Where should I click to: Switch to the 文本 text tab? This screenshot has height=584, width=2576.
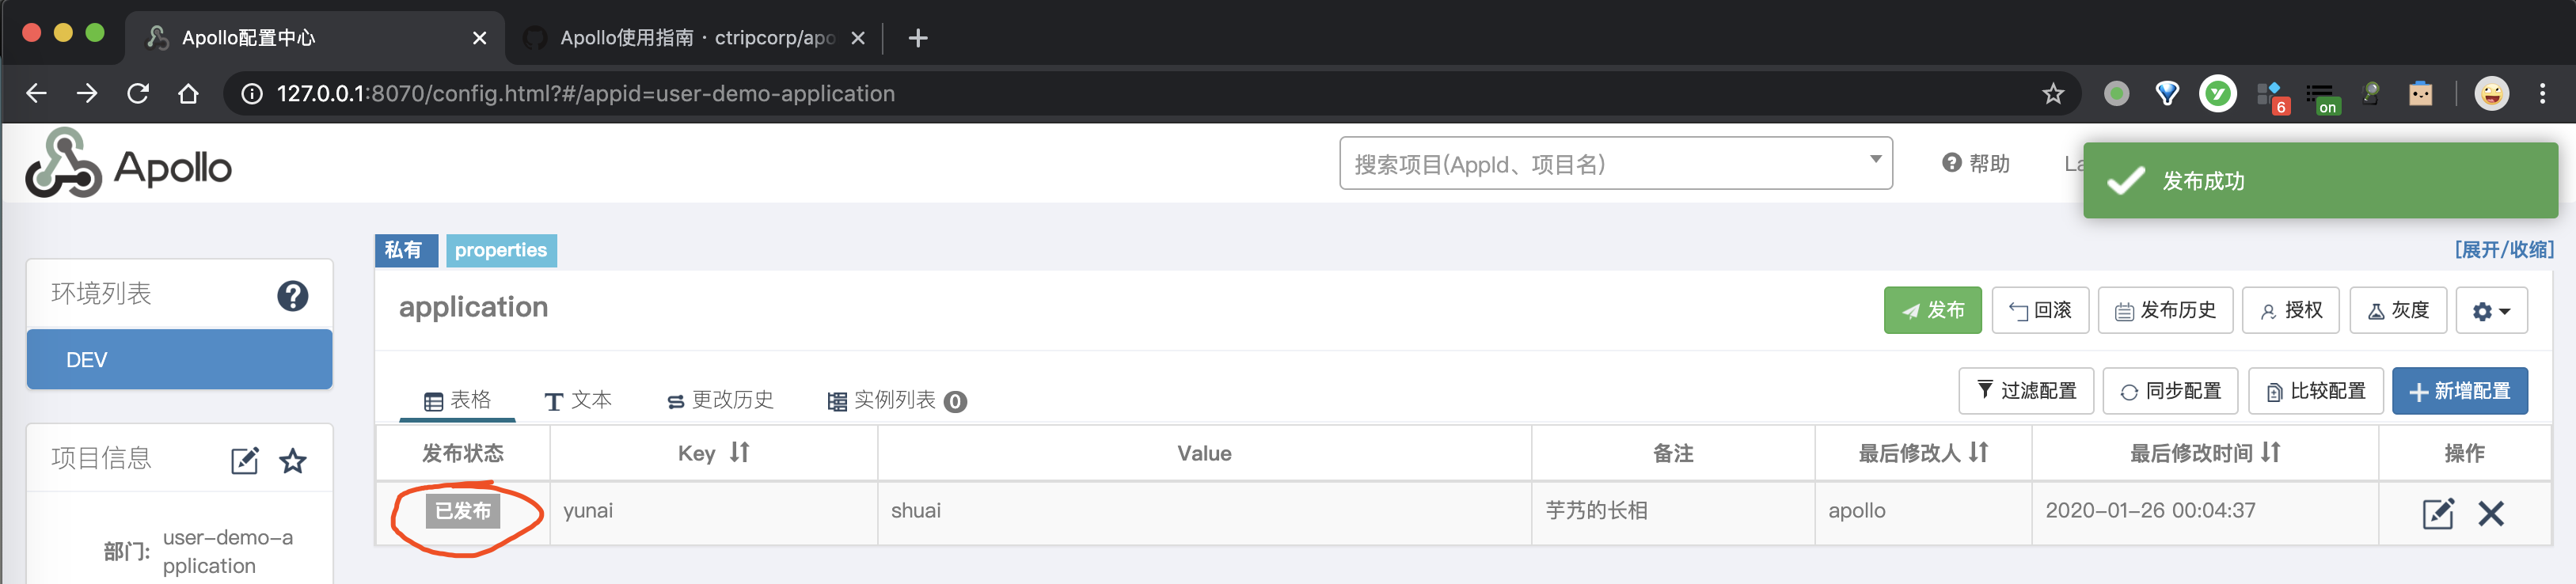pos(578,400)
